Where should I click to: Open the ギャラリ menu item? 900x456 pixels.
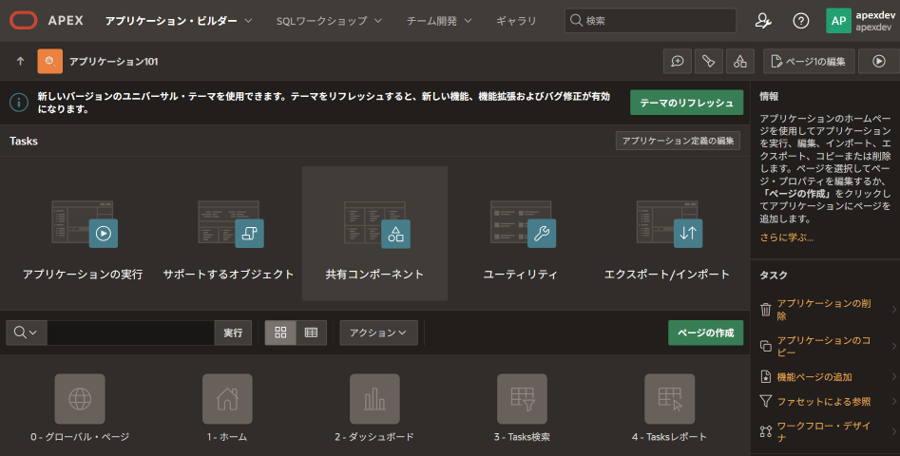point(516,21)
